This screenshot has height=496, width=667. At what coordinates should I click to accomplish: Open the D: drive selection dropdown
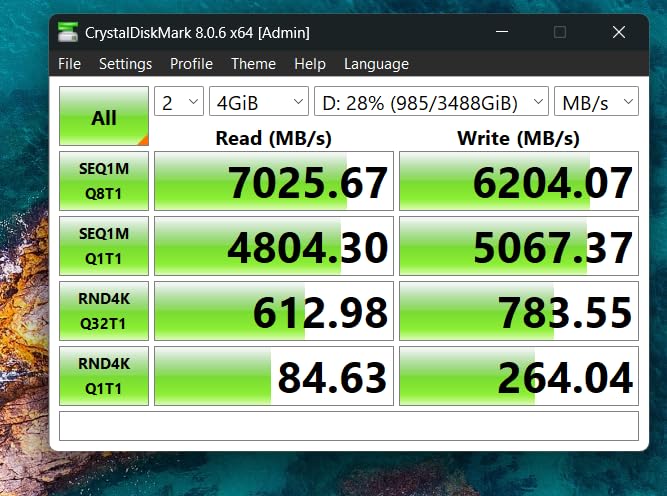point(431,101)
